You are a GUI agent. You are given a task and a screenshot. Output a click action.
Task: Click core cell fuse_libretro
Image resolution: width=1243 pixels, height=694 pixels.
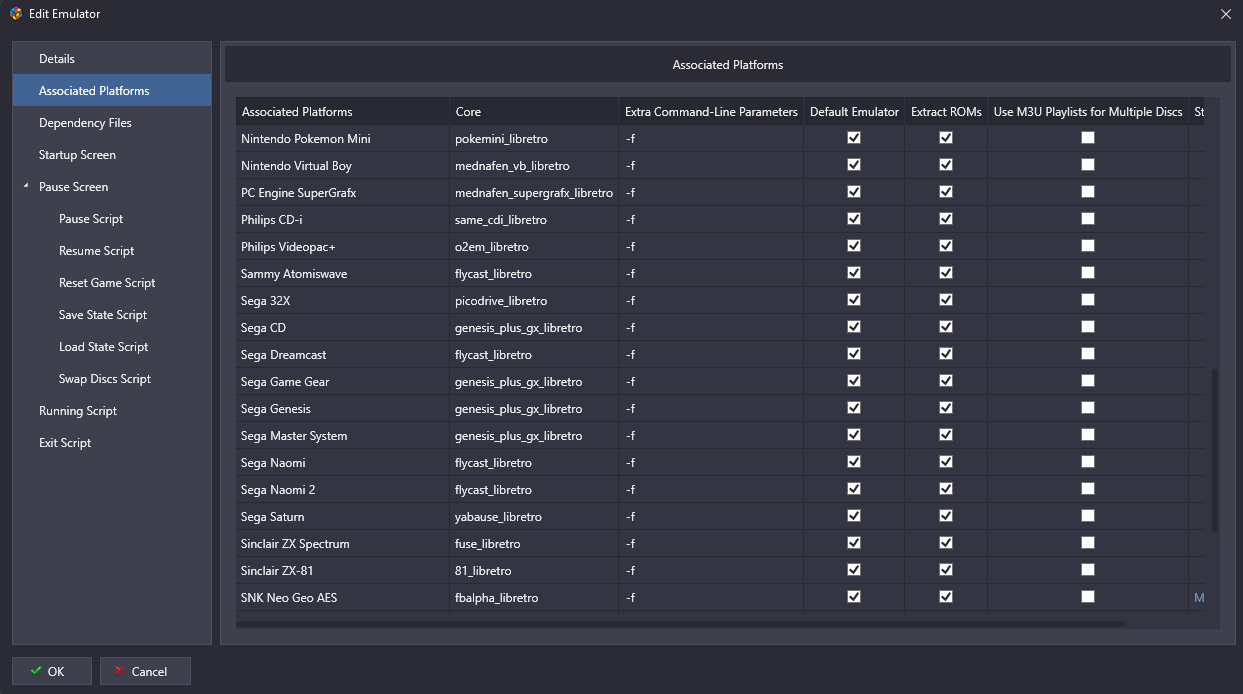(534, 543)
